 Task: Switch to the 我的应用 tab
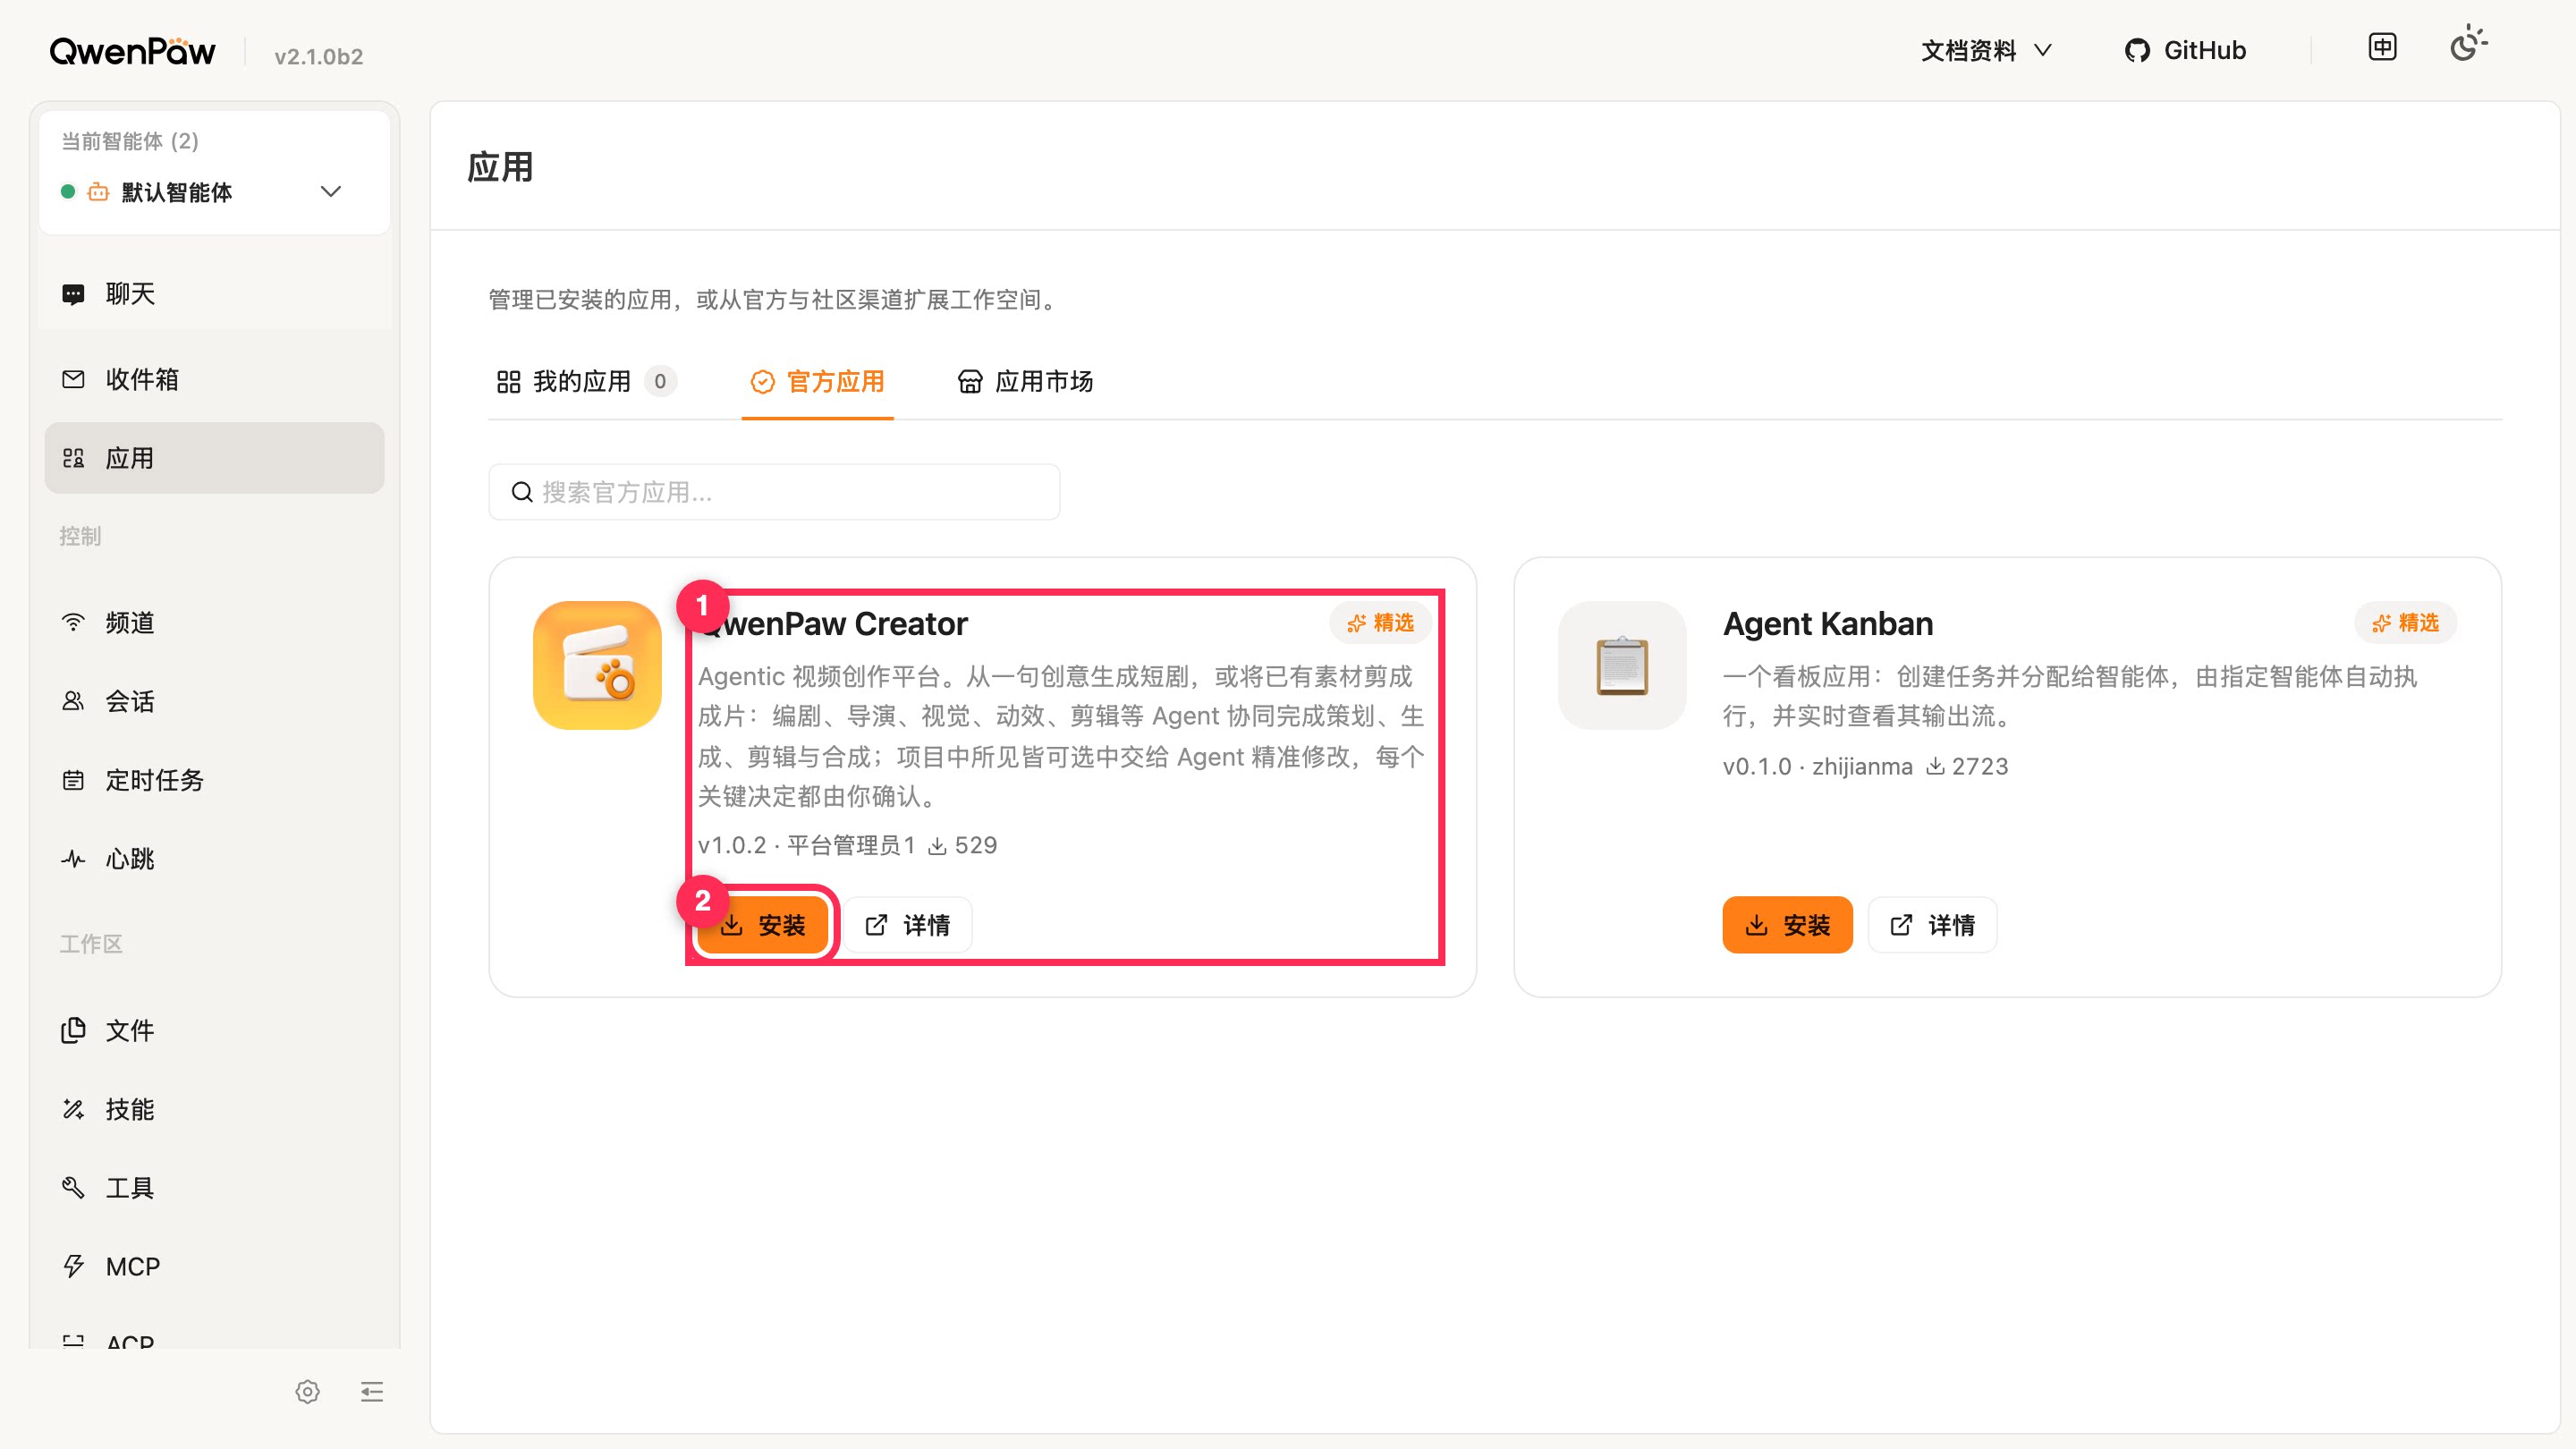tap(586, 381)
